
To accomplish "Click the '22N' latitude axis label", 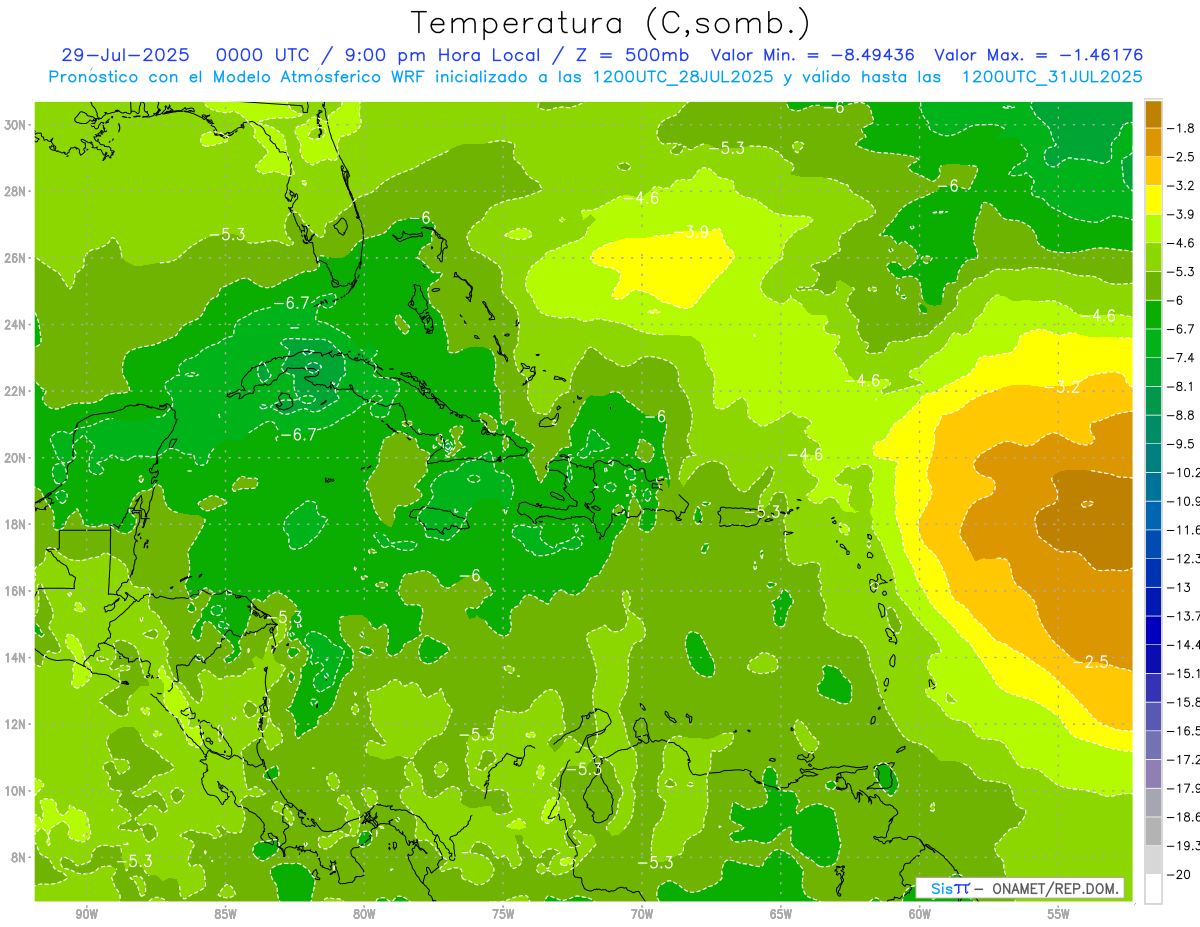I will coord(17,391).
